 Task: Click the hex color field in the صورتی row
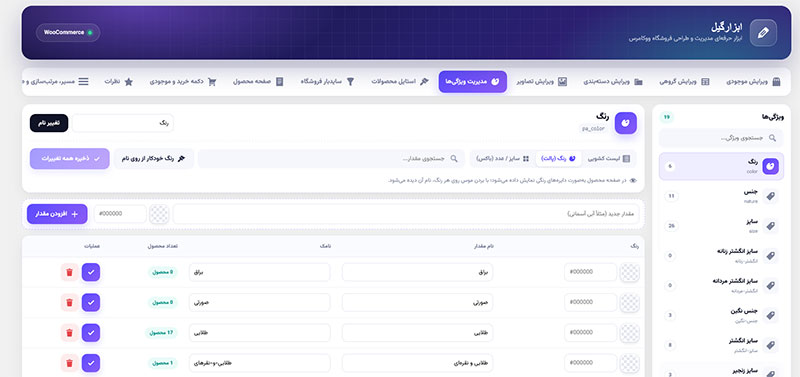[x=590, y=303]
